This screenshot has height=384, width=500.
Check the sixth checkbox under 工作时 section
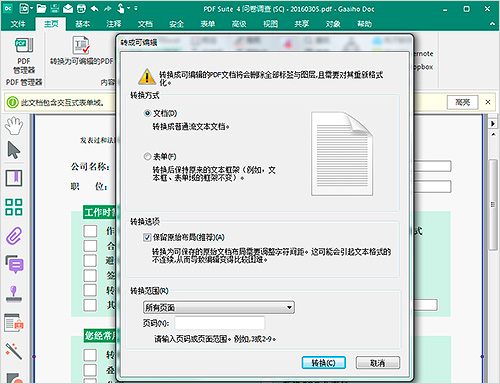pos(90,305)
